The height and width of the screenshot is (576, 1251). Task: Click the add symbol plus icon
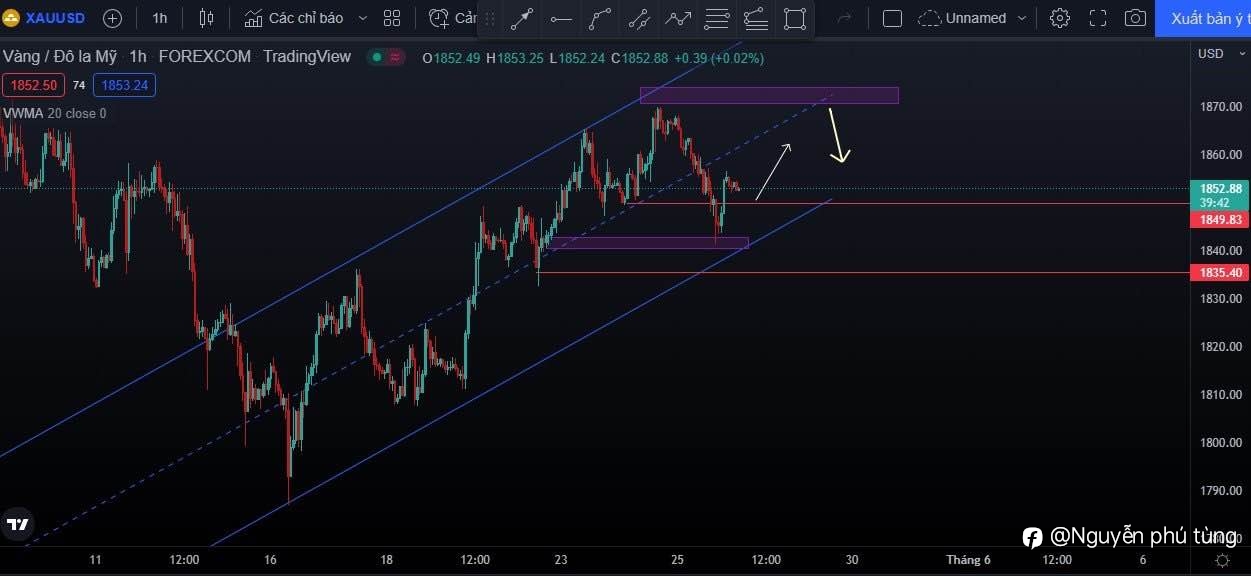click(x=112, y=18)
